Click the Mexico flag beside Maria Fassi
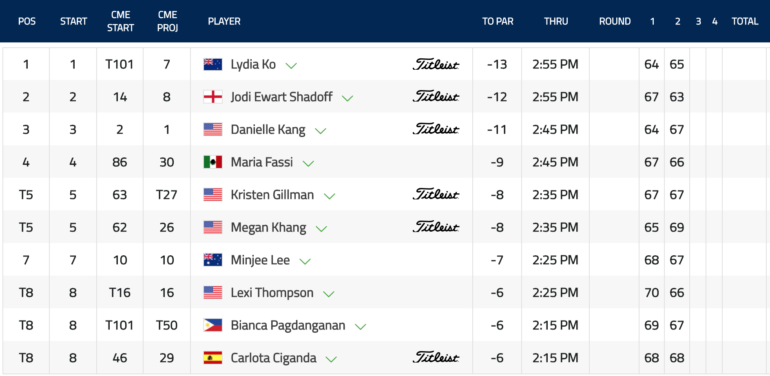Viewport: 770px width, 376px height. (x=213, y=162)
